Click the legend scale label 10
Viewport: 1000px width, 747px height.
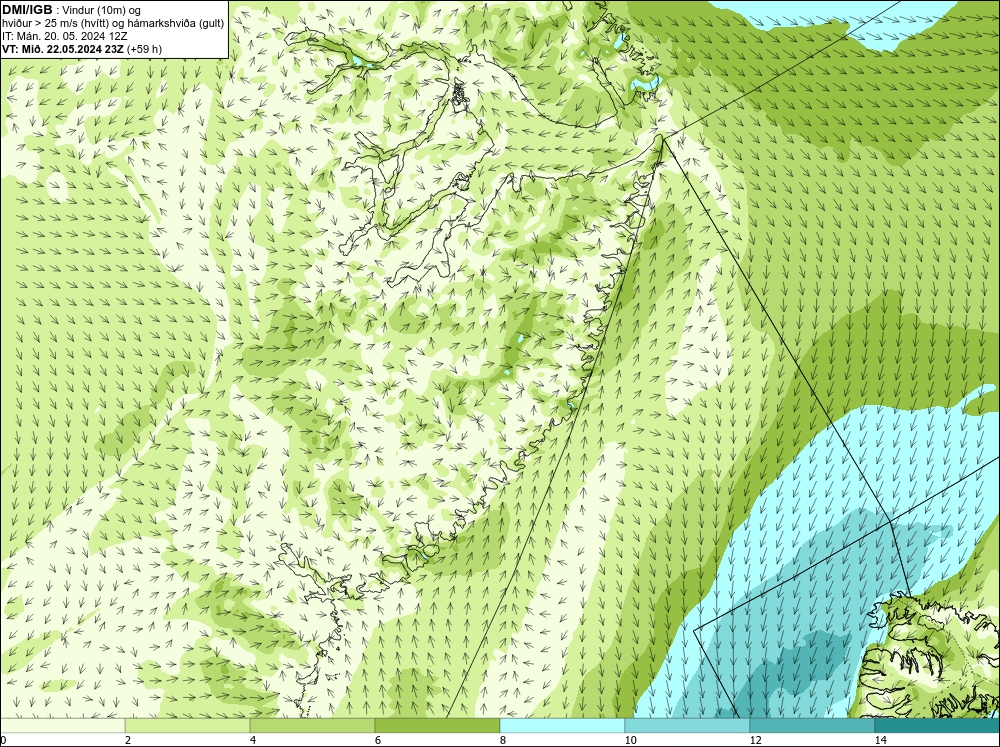click(630, 740)
